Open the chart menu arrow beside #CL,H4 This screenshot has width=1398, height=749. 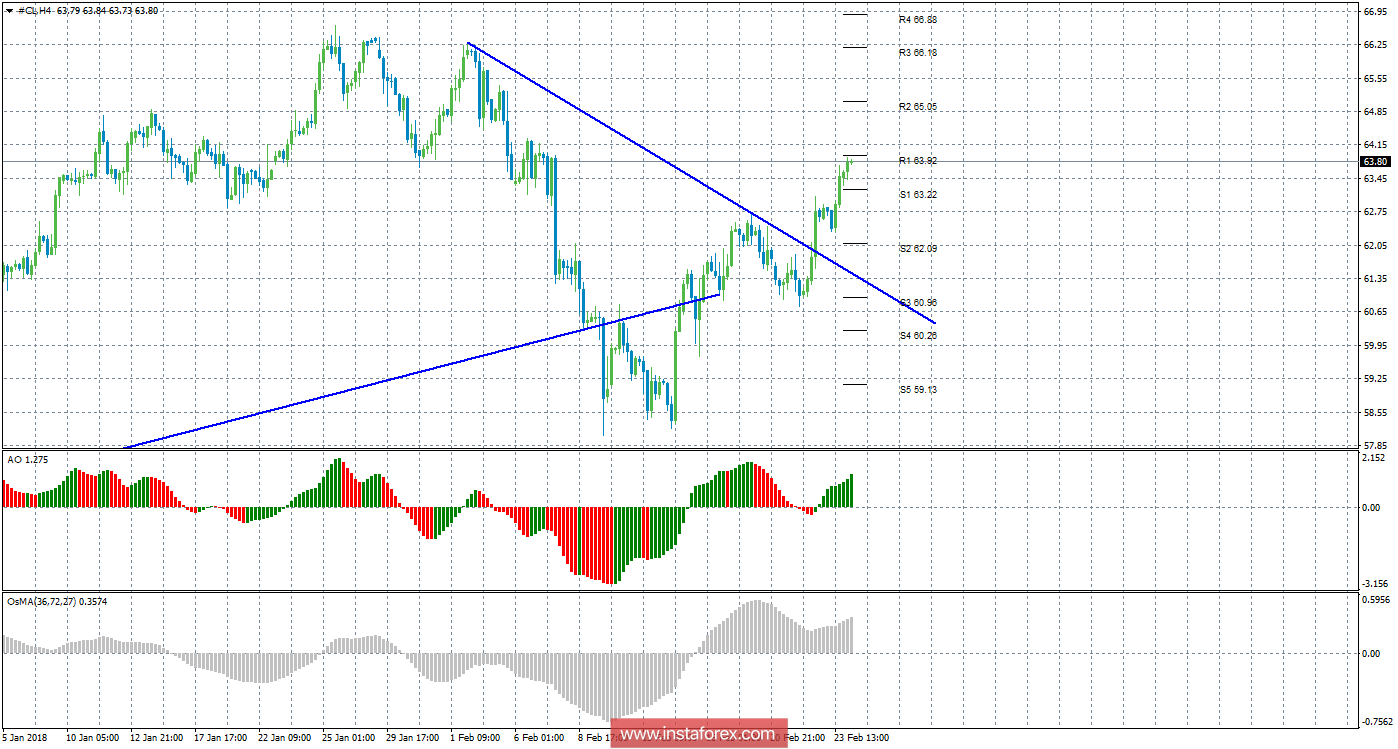9,10
